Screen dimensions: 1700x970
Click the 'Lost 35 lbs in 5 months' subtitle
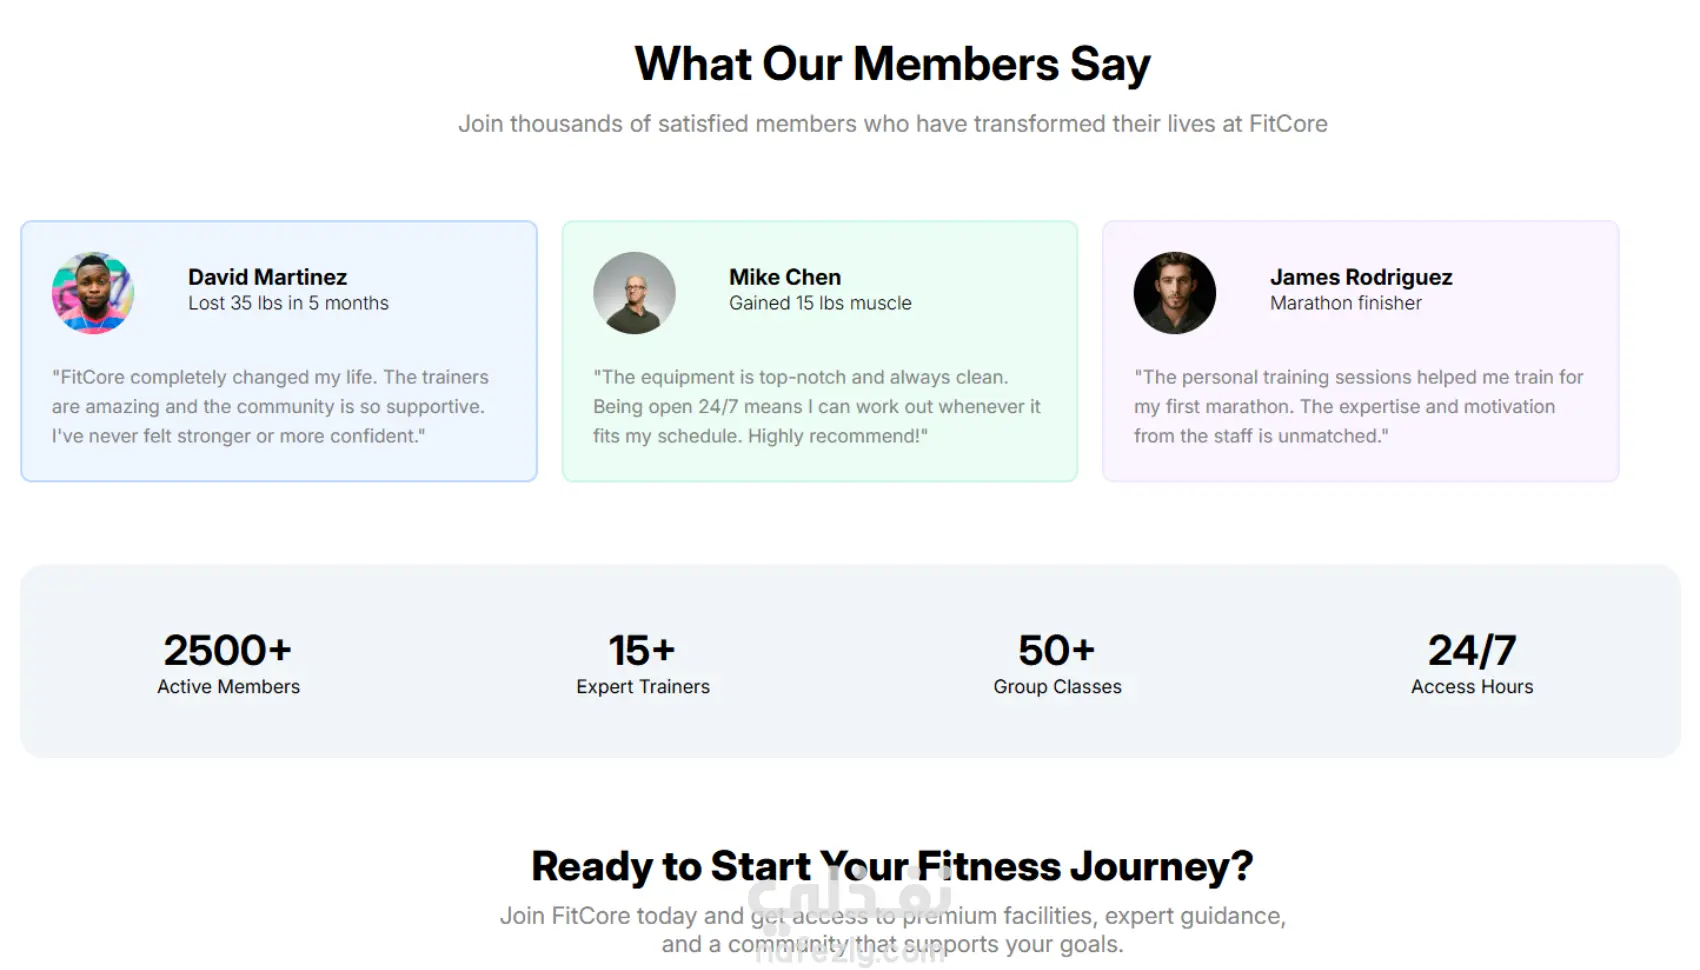click(x=288, y=303)
